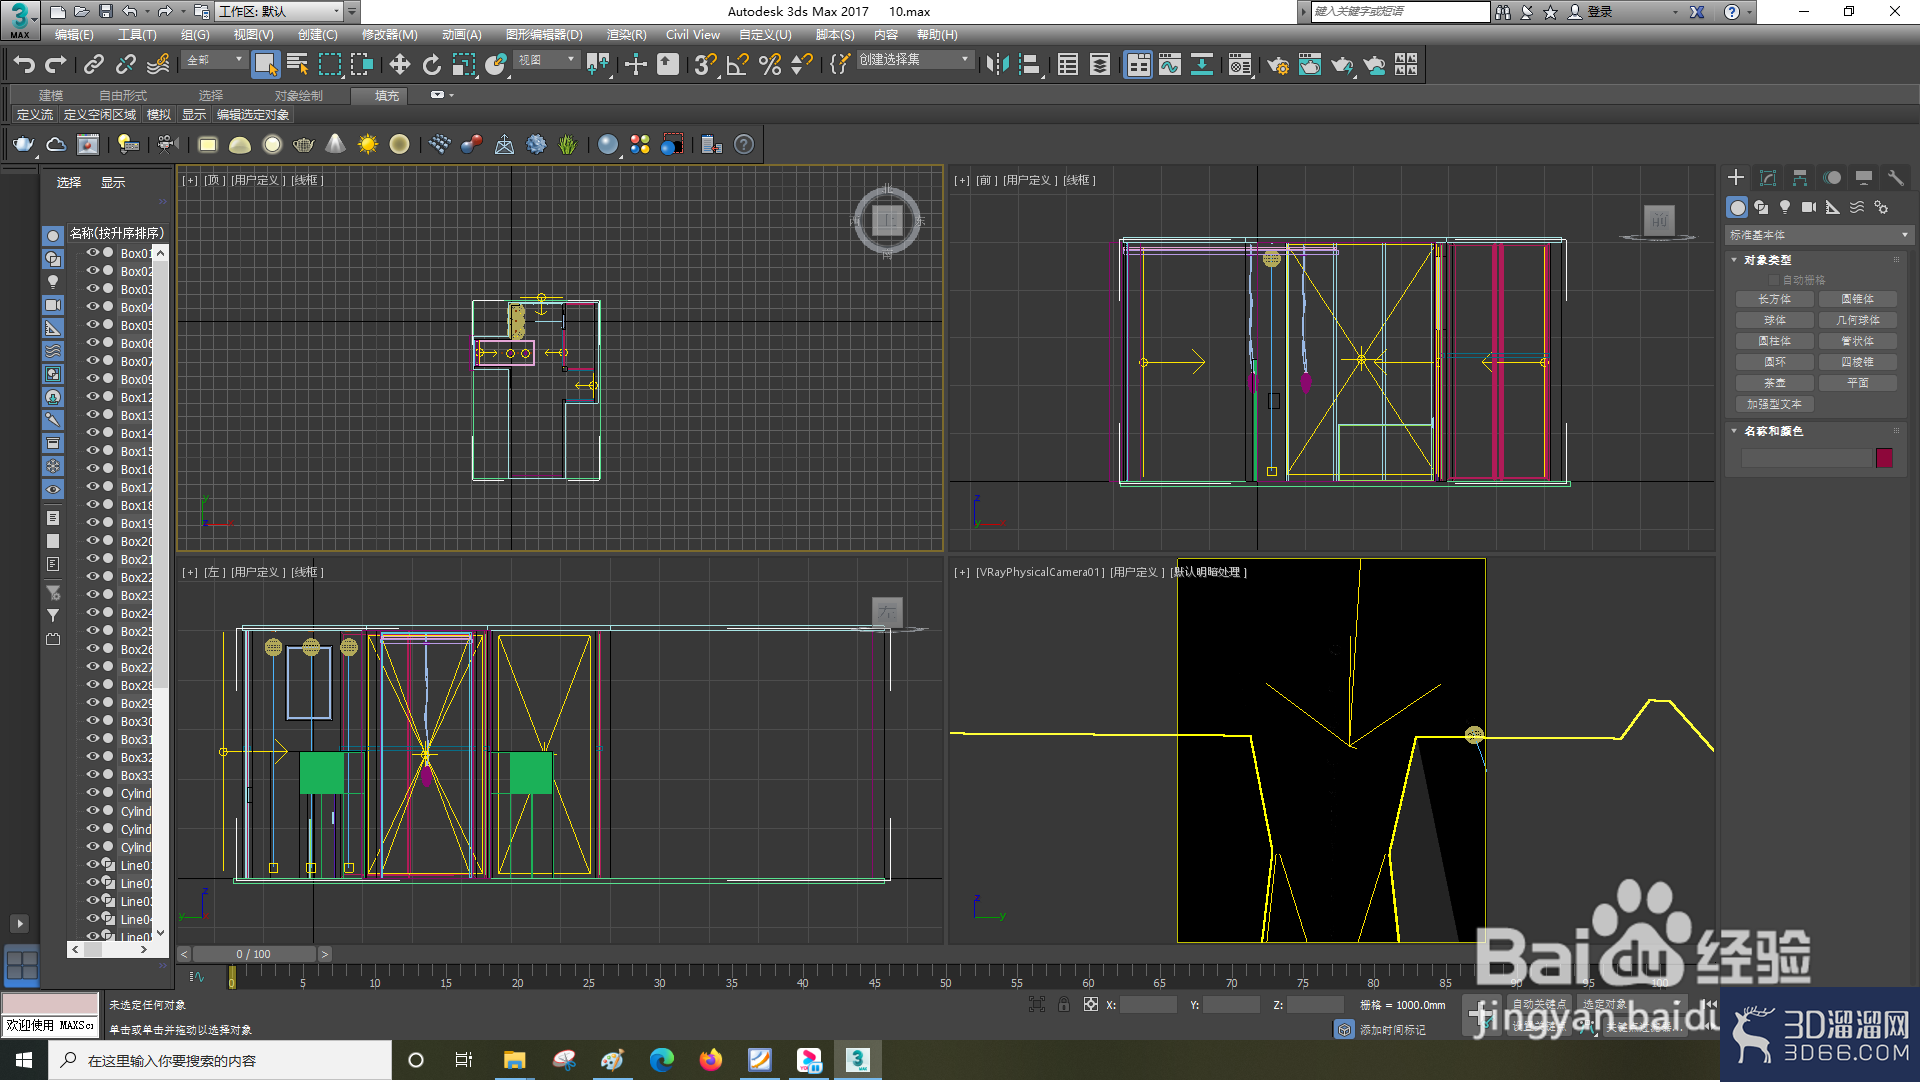The image size is (1920, 1082).
Task: Click the Selection Lock icon
Action: [x=1064, y=1004]
